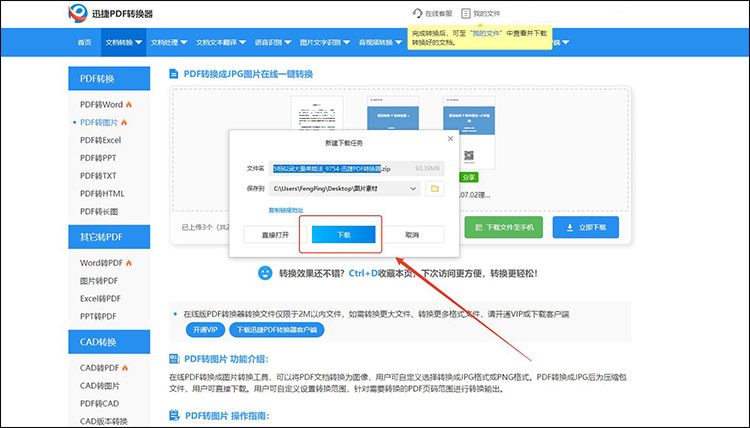Click the PDF转换 sidebar header
The image size is (750, 428).
pyautogui.click(x=109, y=78)
